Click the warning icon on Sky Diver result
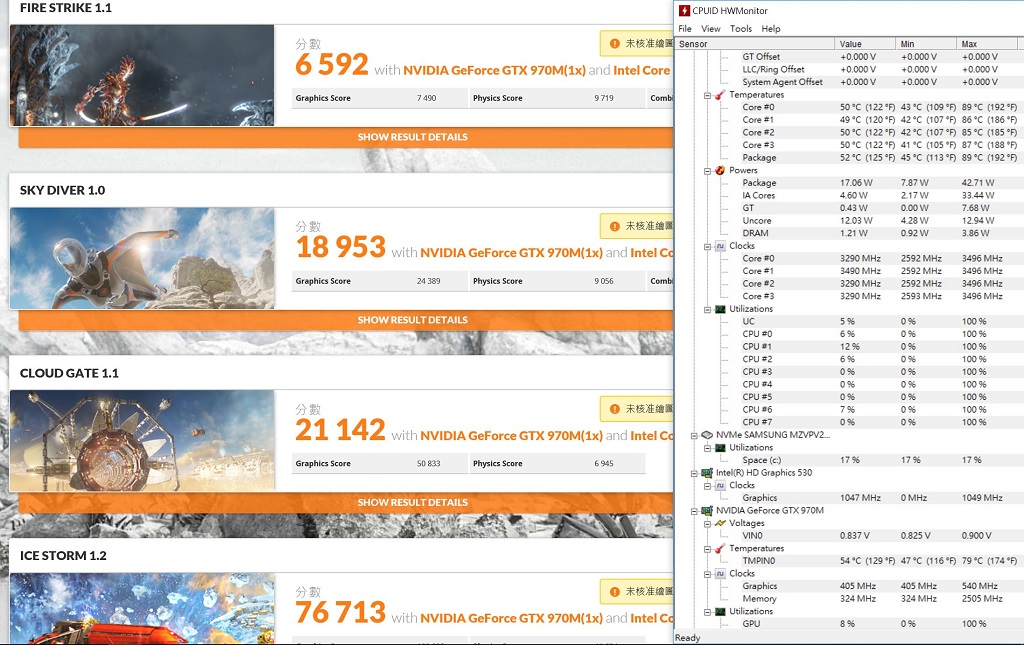 [x=615, y=227]
